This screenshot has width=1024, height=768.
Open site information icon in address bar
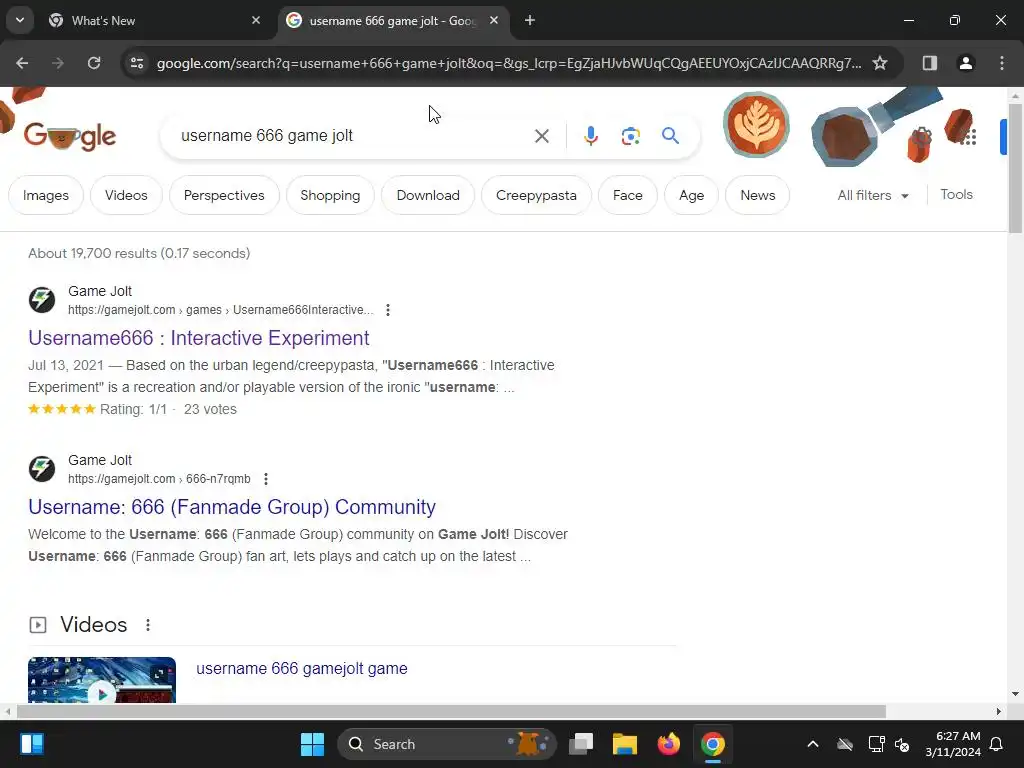(136, 63)
